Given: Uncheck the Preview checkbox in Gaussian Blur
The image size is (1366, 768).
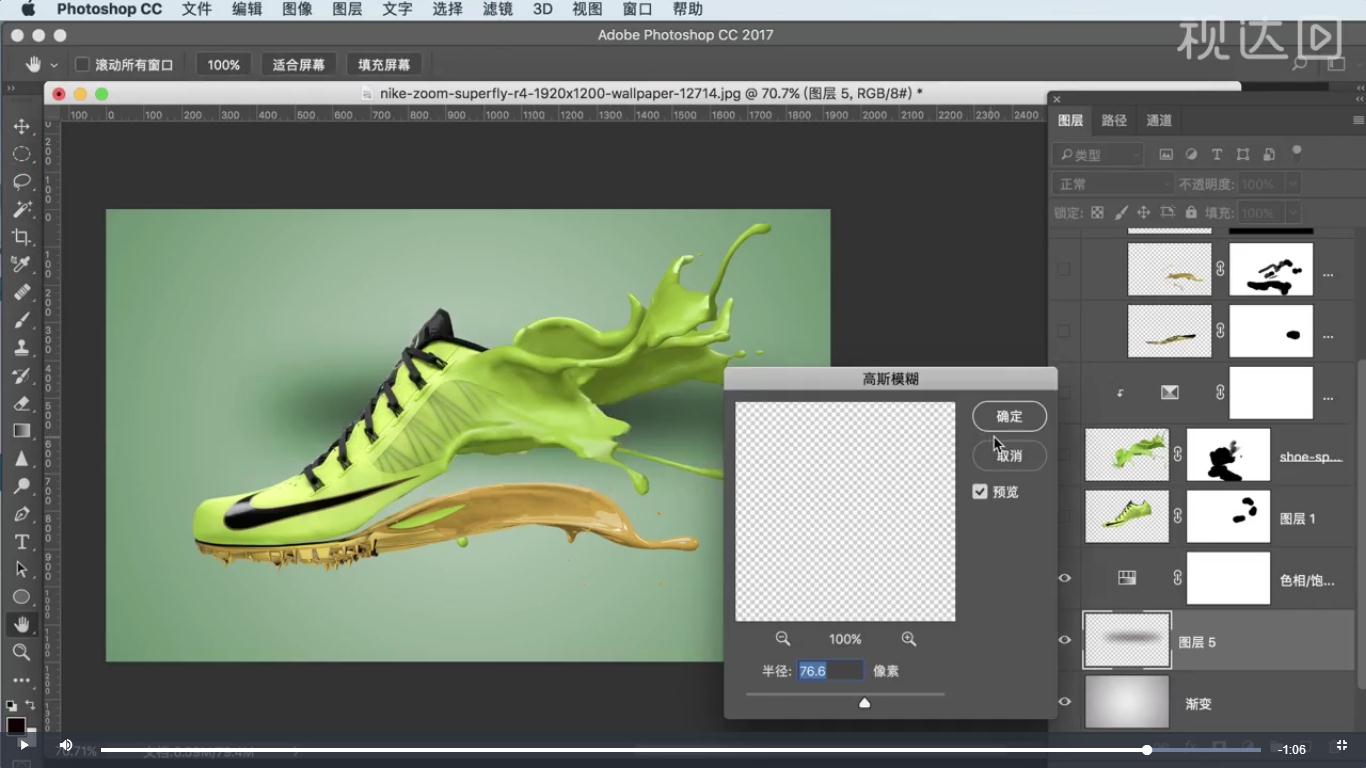Looking at the screenshot, I should pos(980,492).
